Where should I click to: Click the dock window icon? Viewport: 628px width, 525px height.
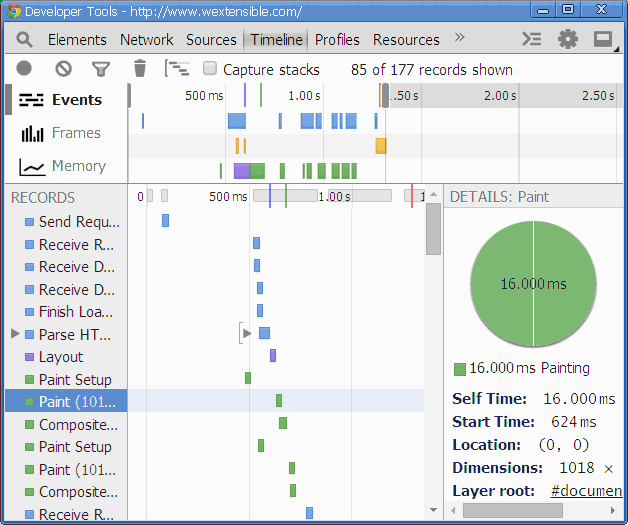click(x=603, y=40)
